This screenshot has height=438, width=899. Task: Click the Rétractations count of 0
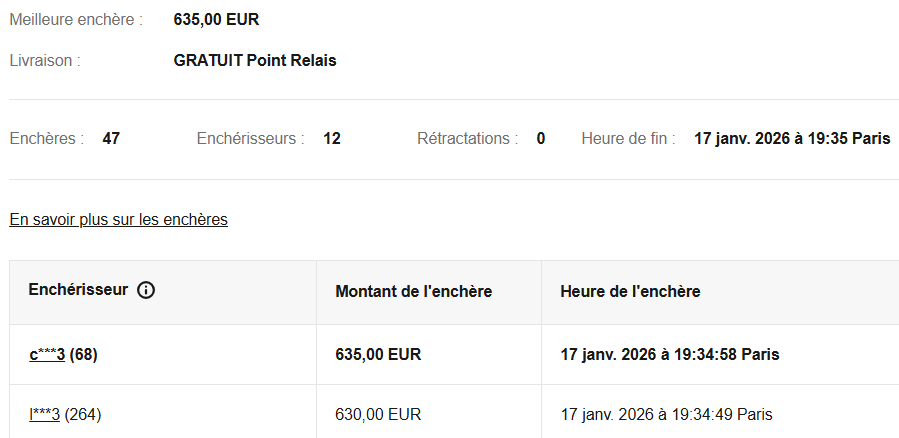[x=541, y=139]
